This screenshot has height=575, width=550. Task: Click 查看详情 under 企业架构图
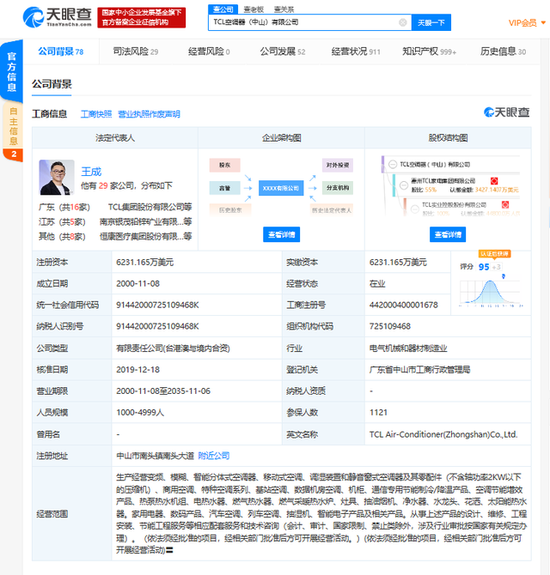click(281, 235)
